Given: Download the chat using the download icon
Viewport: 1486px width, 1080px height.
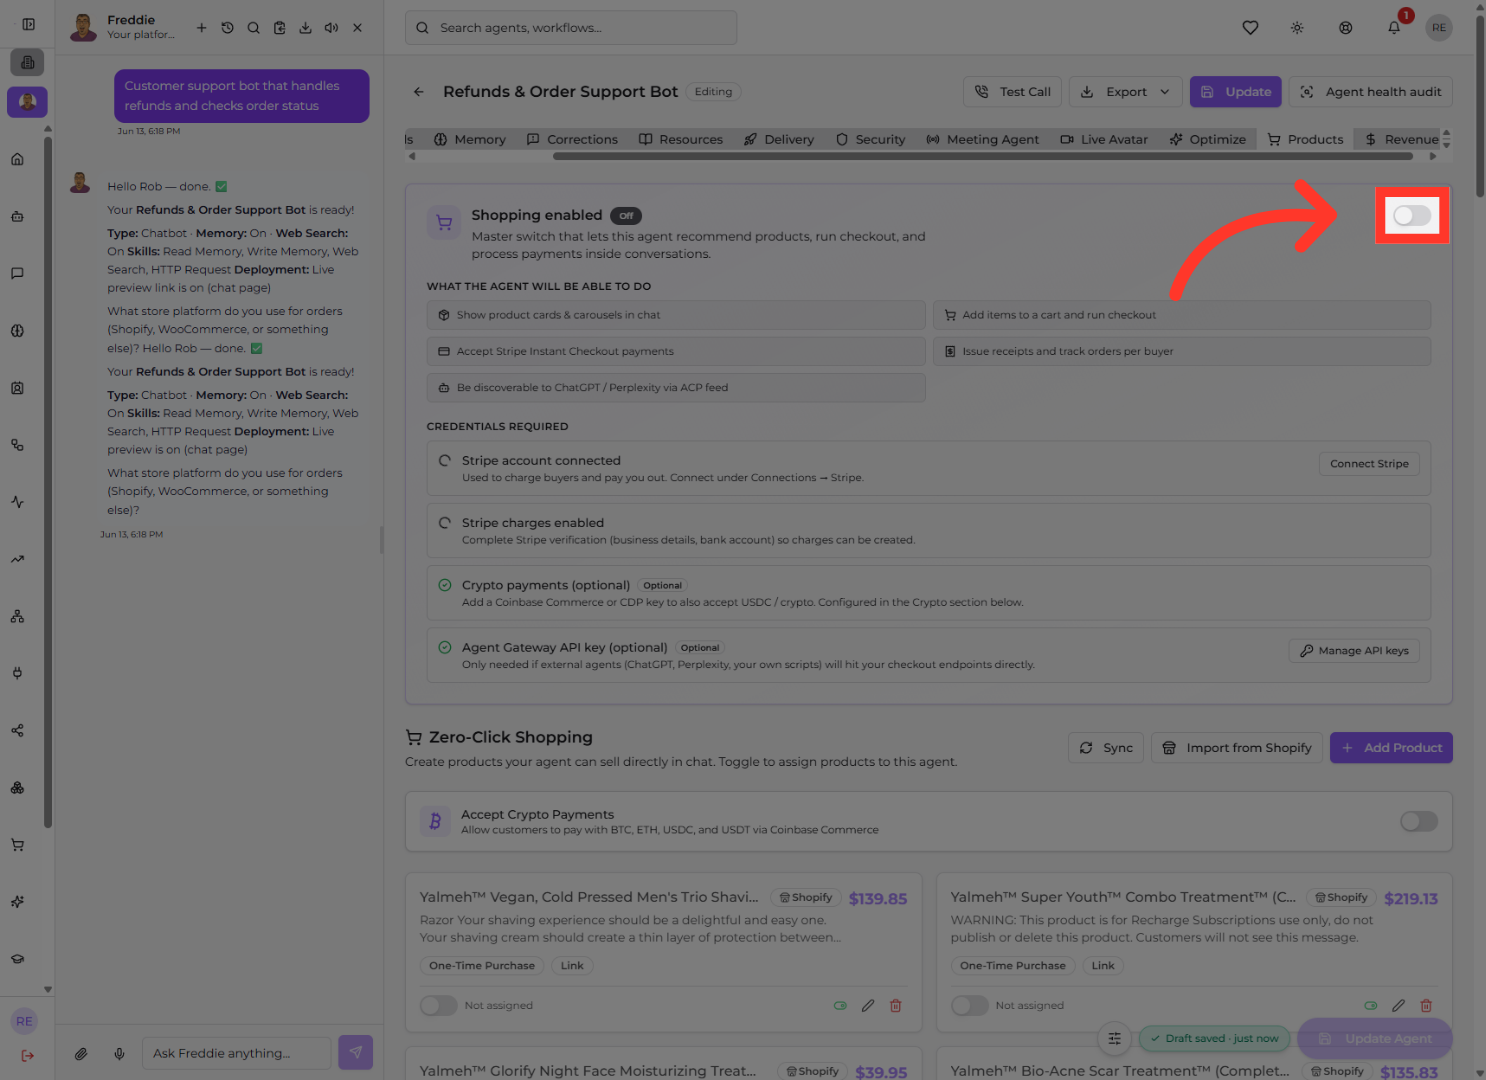Looking at the screenshot, I should 305,28.
